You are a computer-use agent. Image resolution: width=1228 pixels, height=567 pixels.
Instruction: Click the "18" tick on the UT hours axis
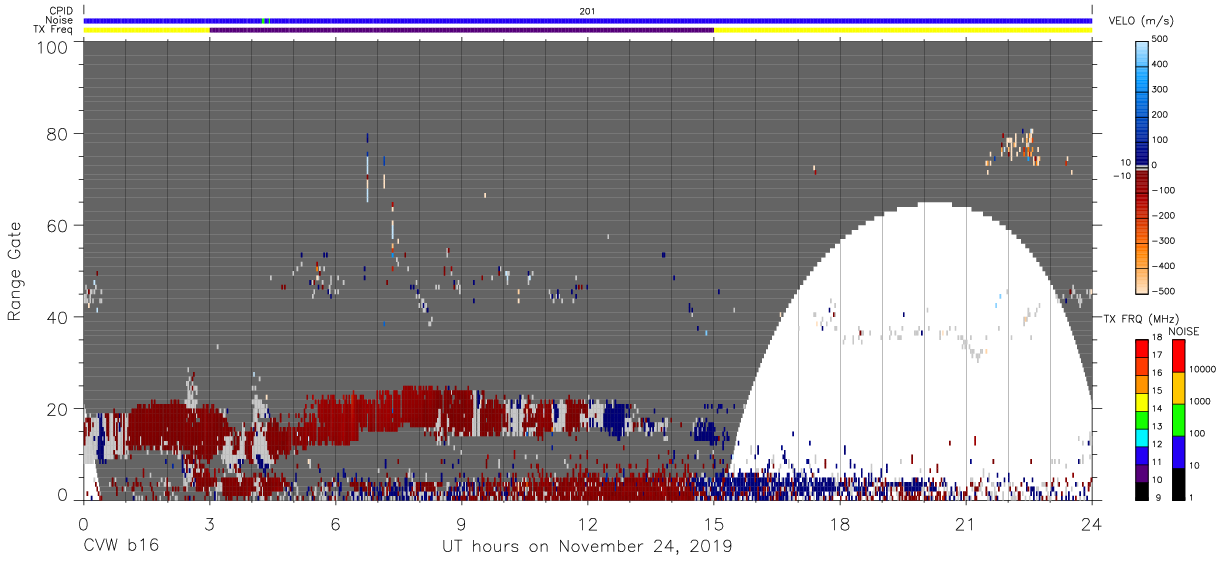coord(840,523)
